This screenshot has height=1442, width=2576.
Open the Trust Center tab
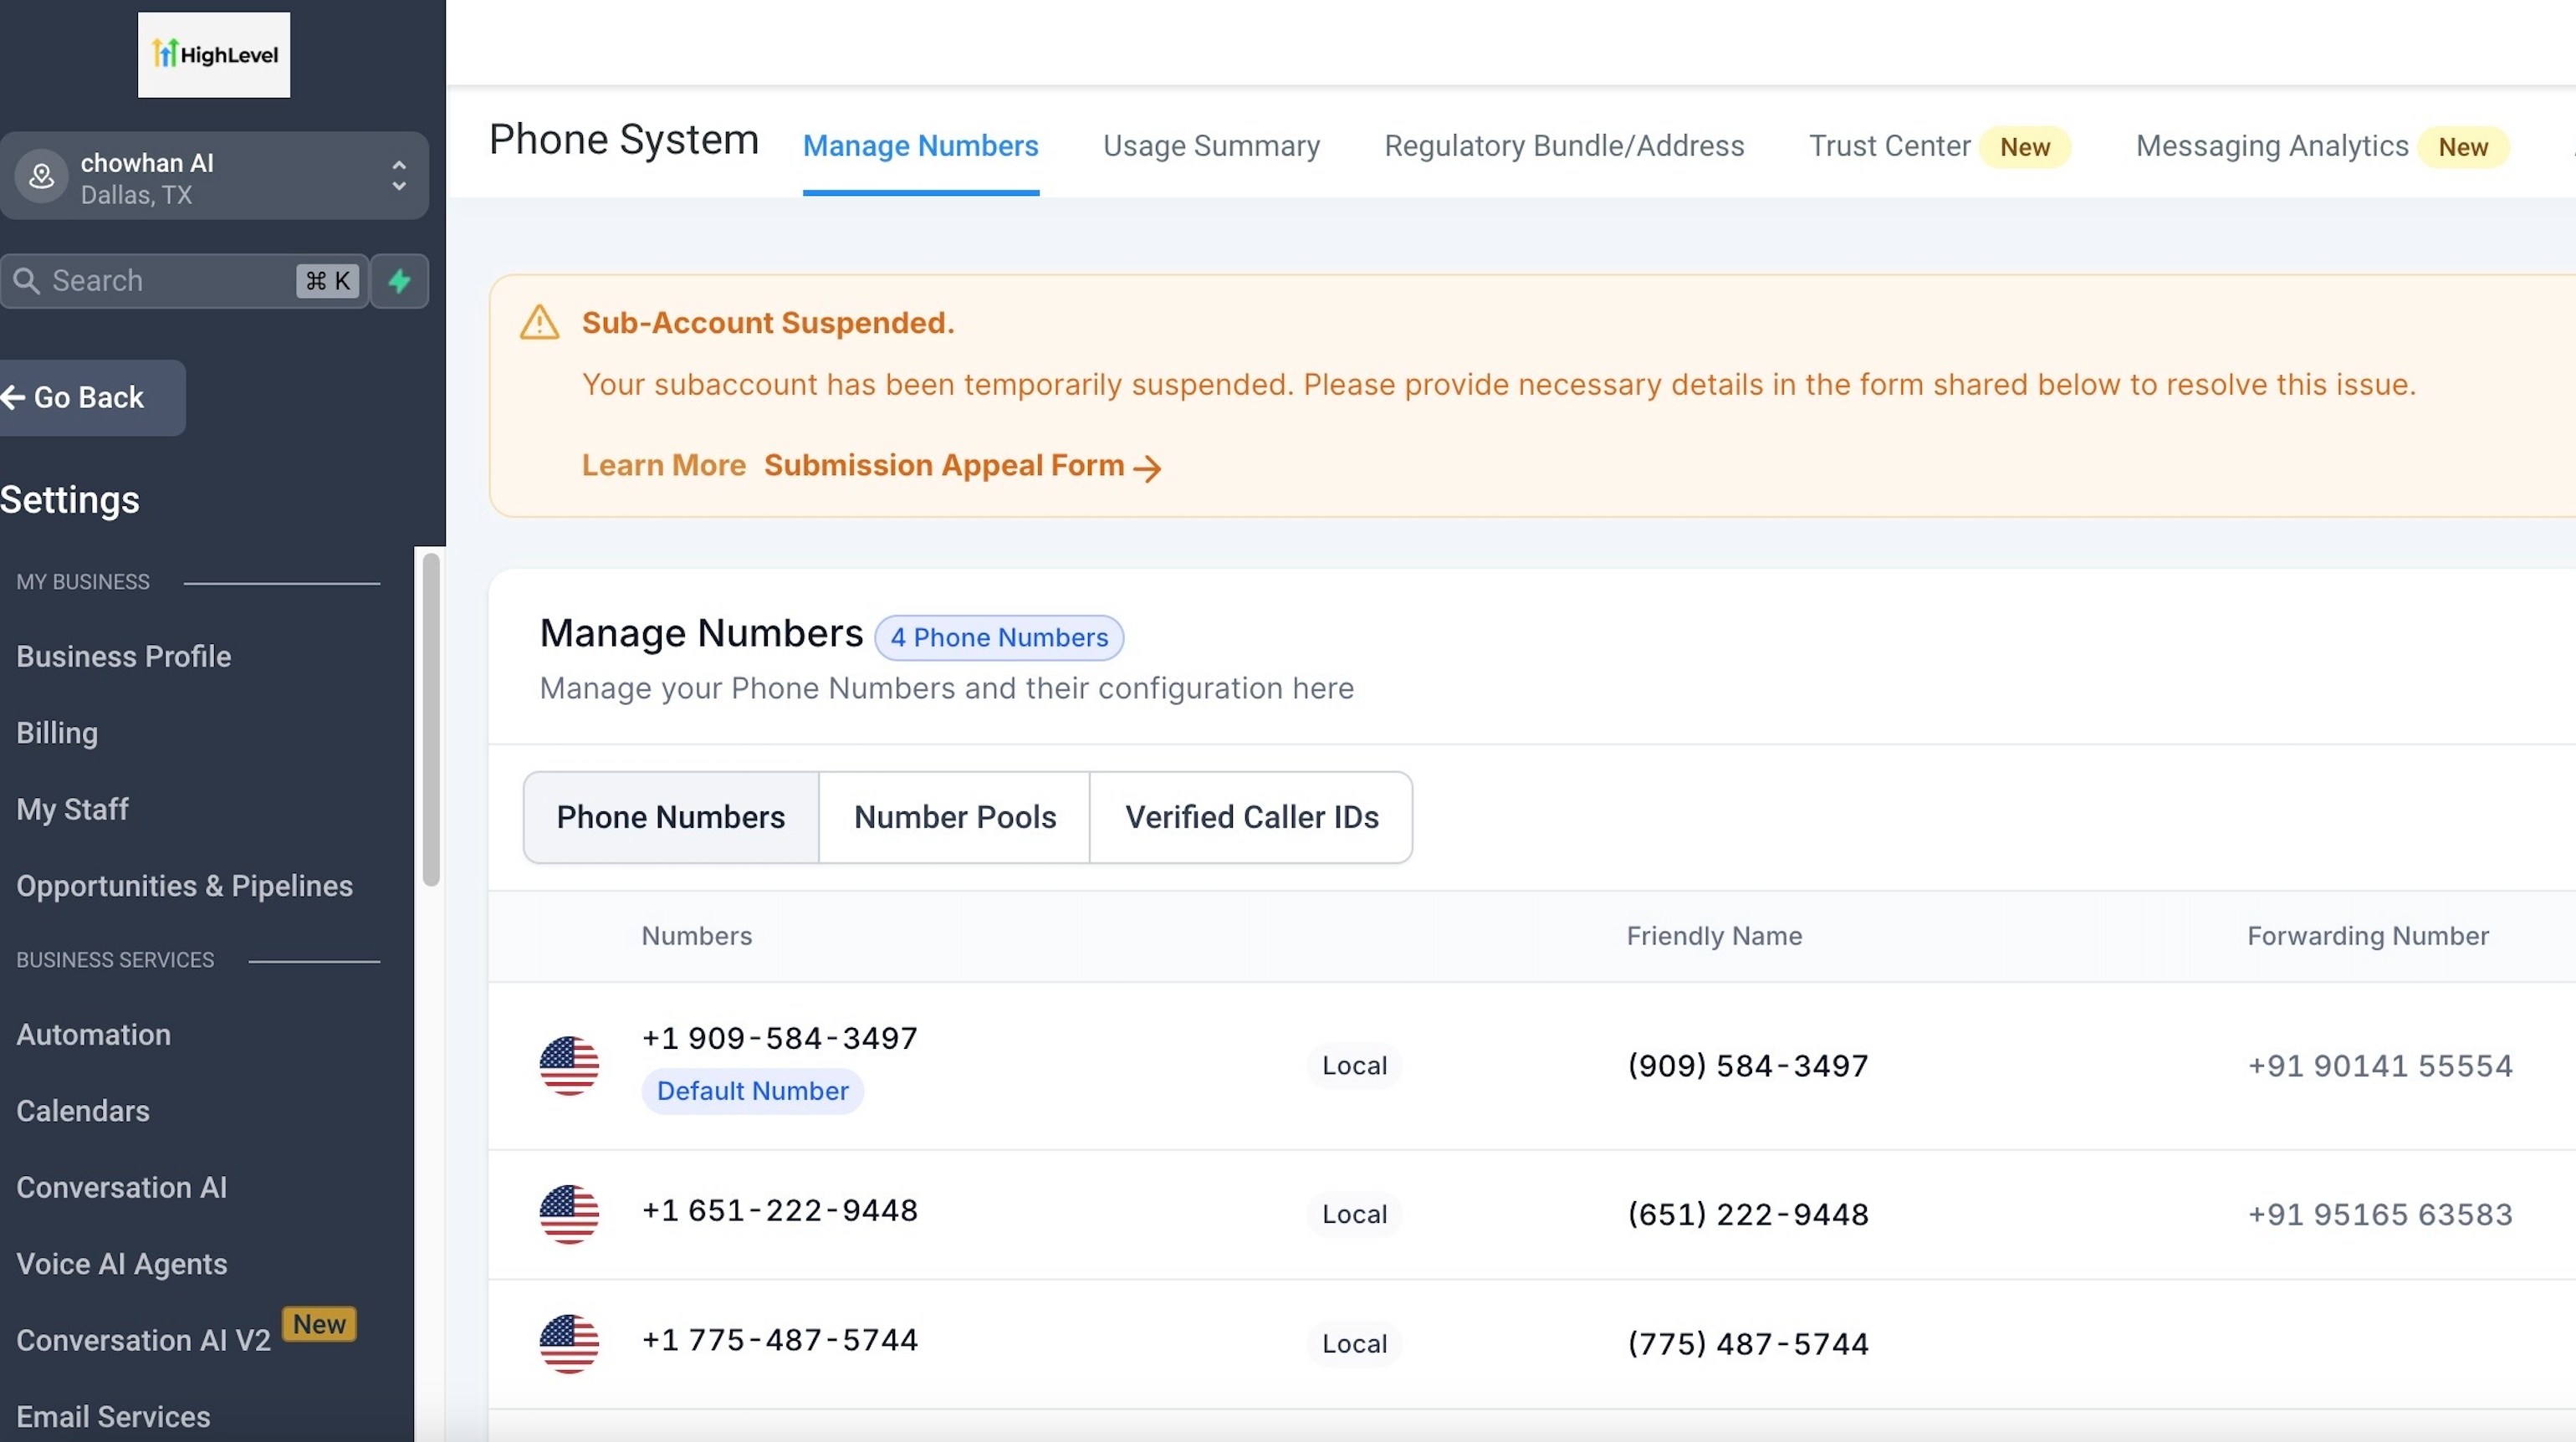pos(1889,146)
